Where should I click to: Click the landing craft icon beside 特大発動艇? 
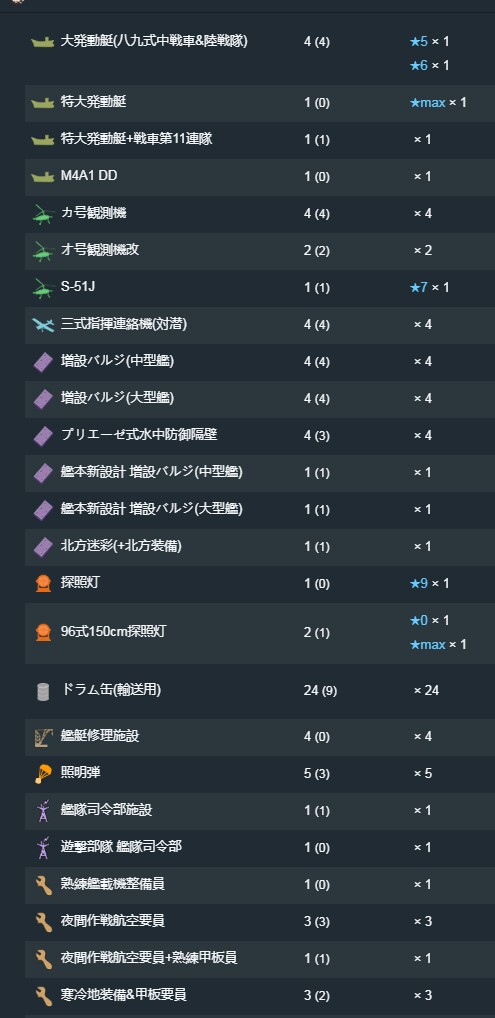[x=43, y=103]
